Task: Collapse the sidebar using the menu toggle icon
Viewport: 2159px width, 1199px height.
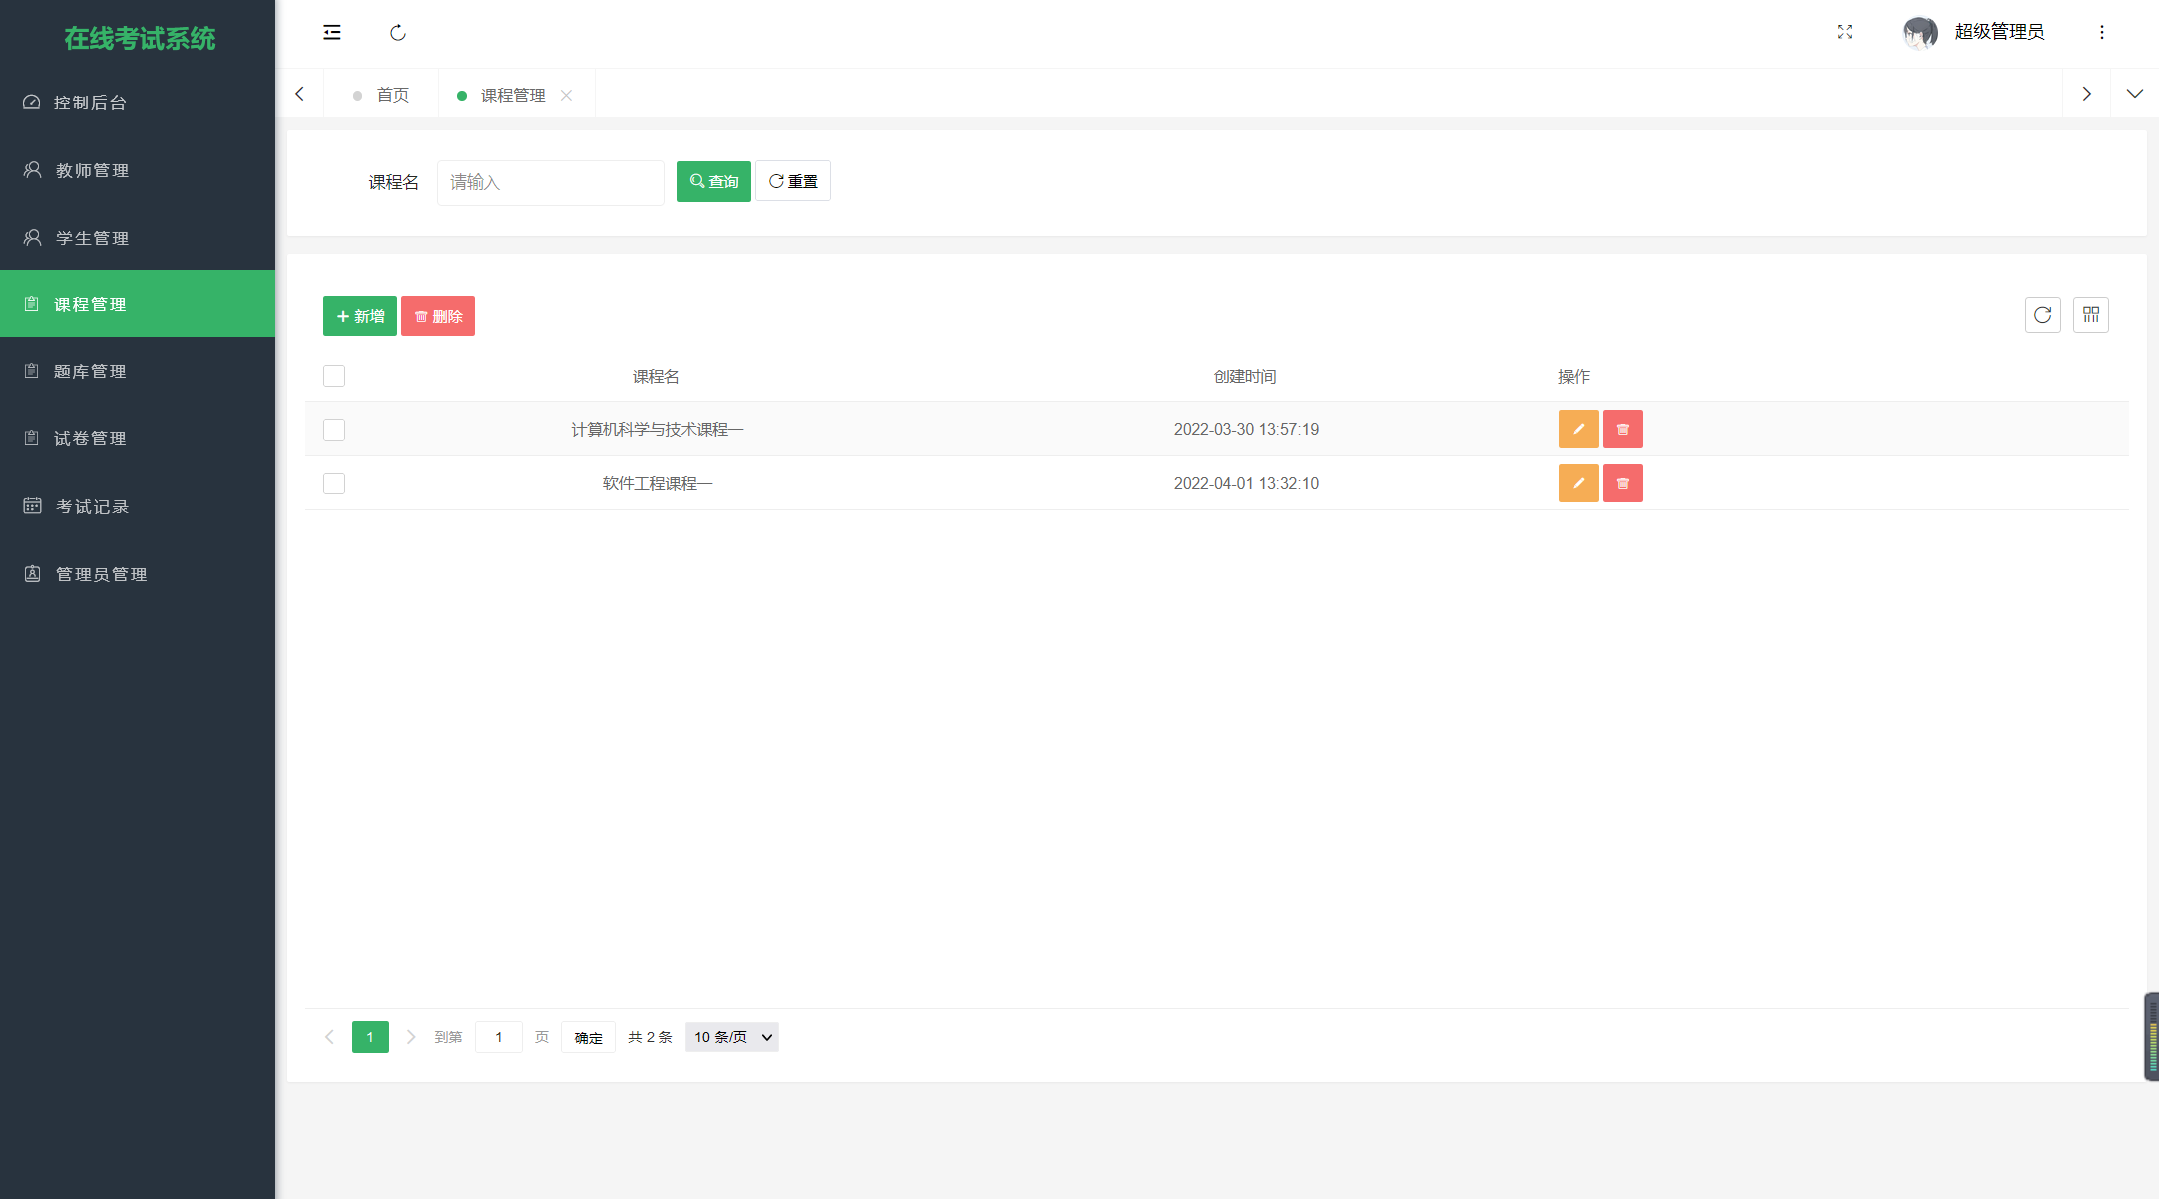Action: (x=332, y=32)
